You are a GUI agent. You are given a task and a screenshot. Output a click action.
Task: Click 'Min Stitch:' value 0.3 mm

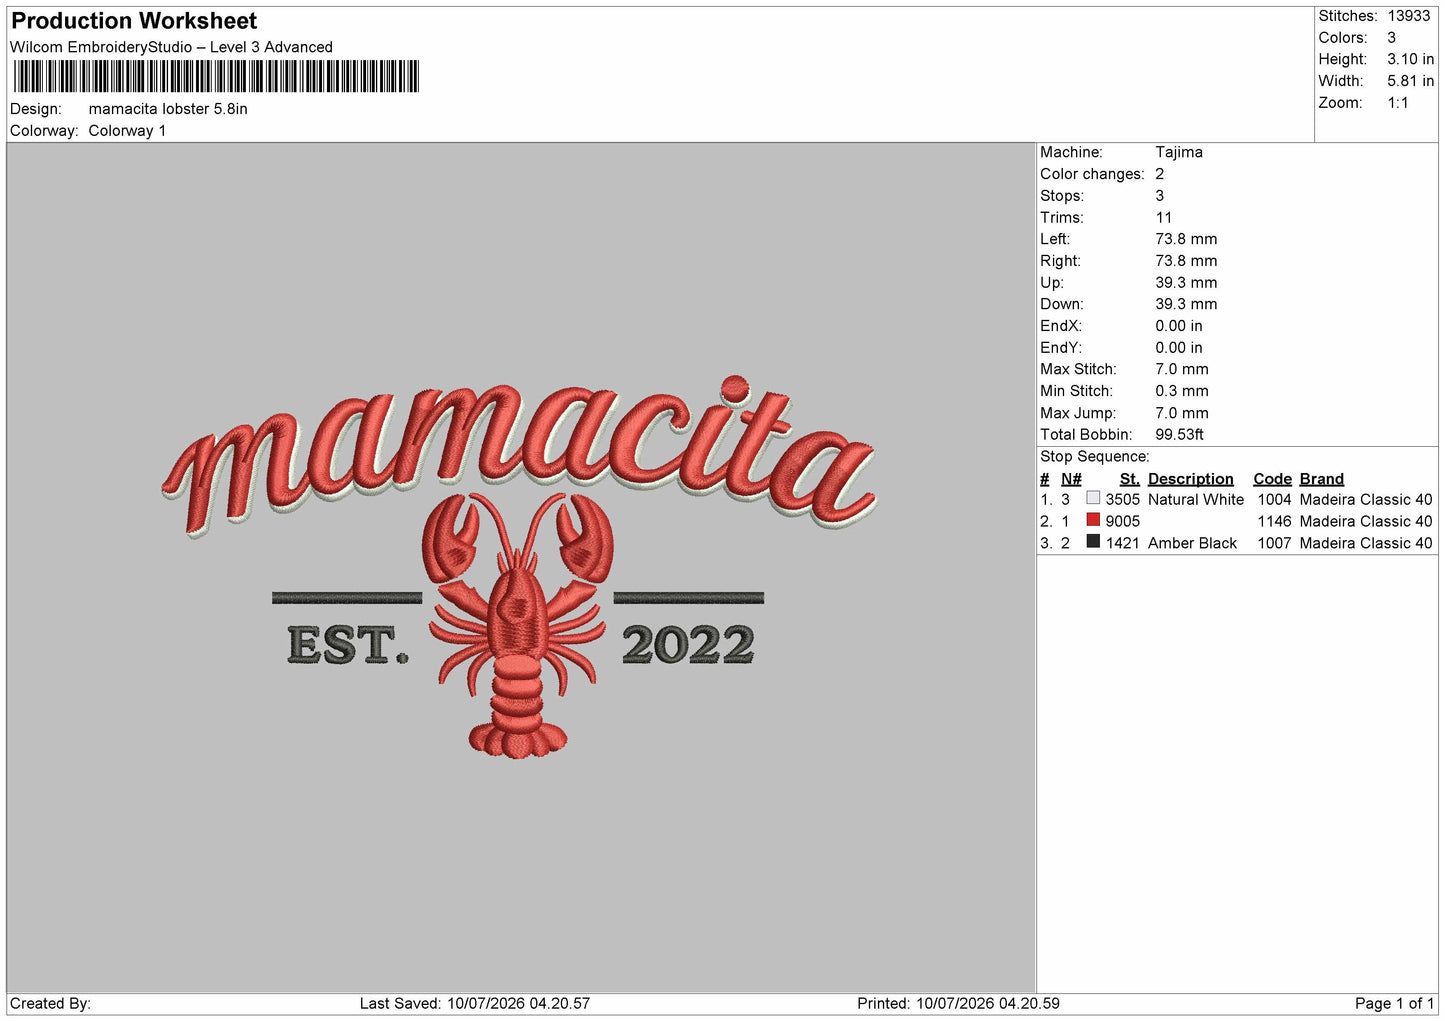[1182, 391]
